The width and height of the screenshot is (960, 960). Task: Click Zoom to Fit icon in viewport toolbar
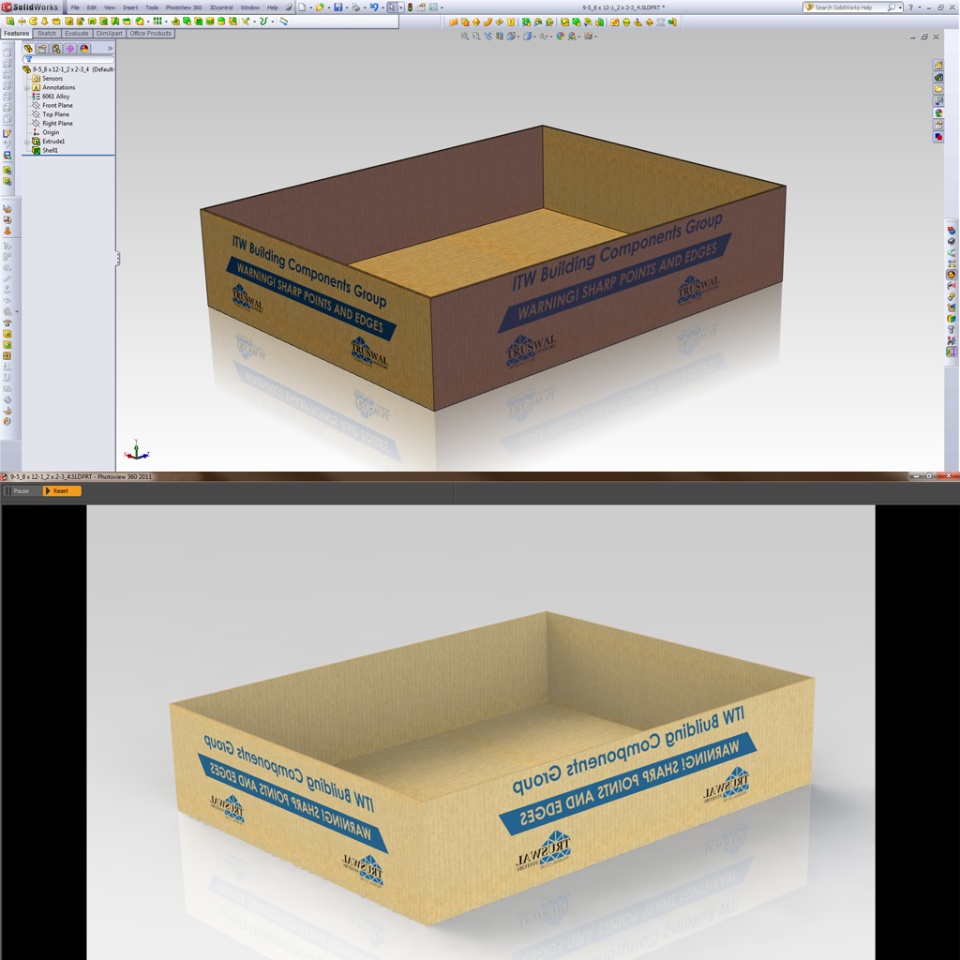point(465,36)
